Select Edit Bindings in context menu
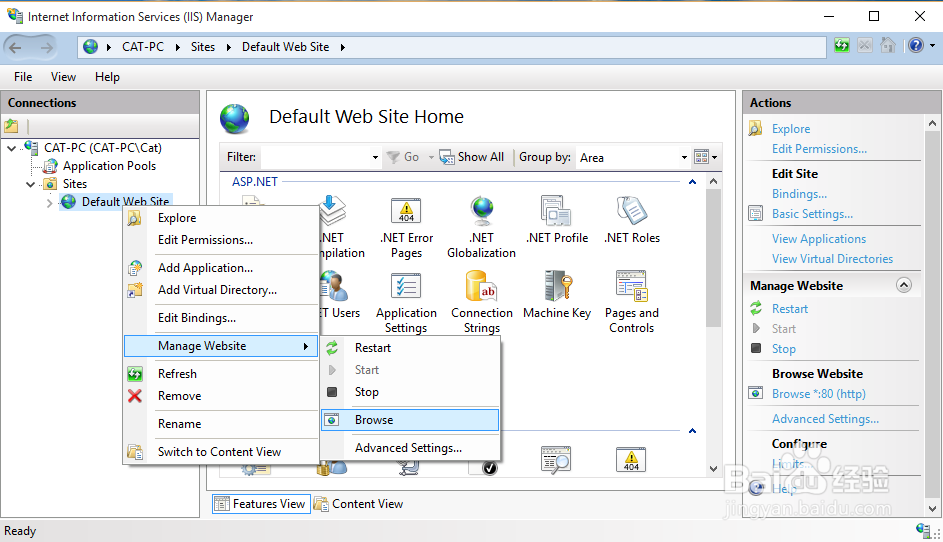This screenshot has width=943, height=542. (221, 318)
